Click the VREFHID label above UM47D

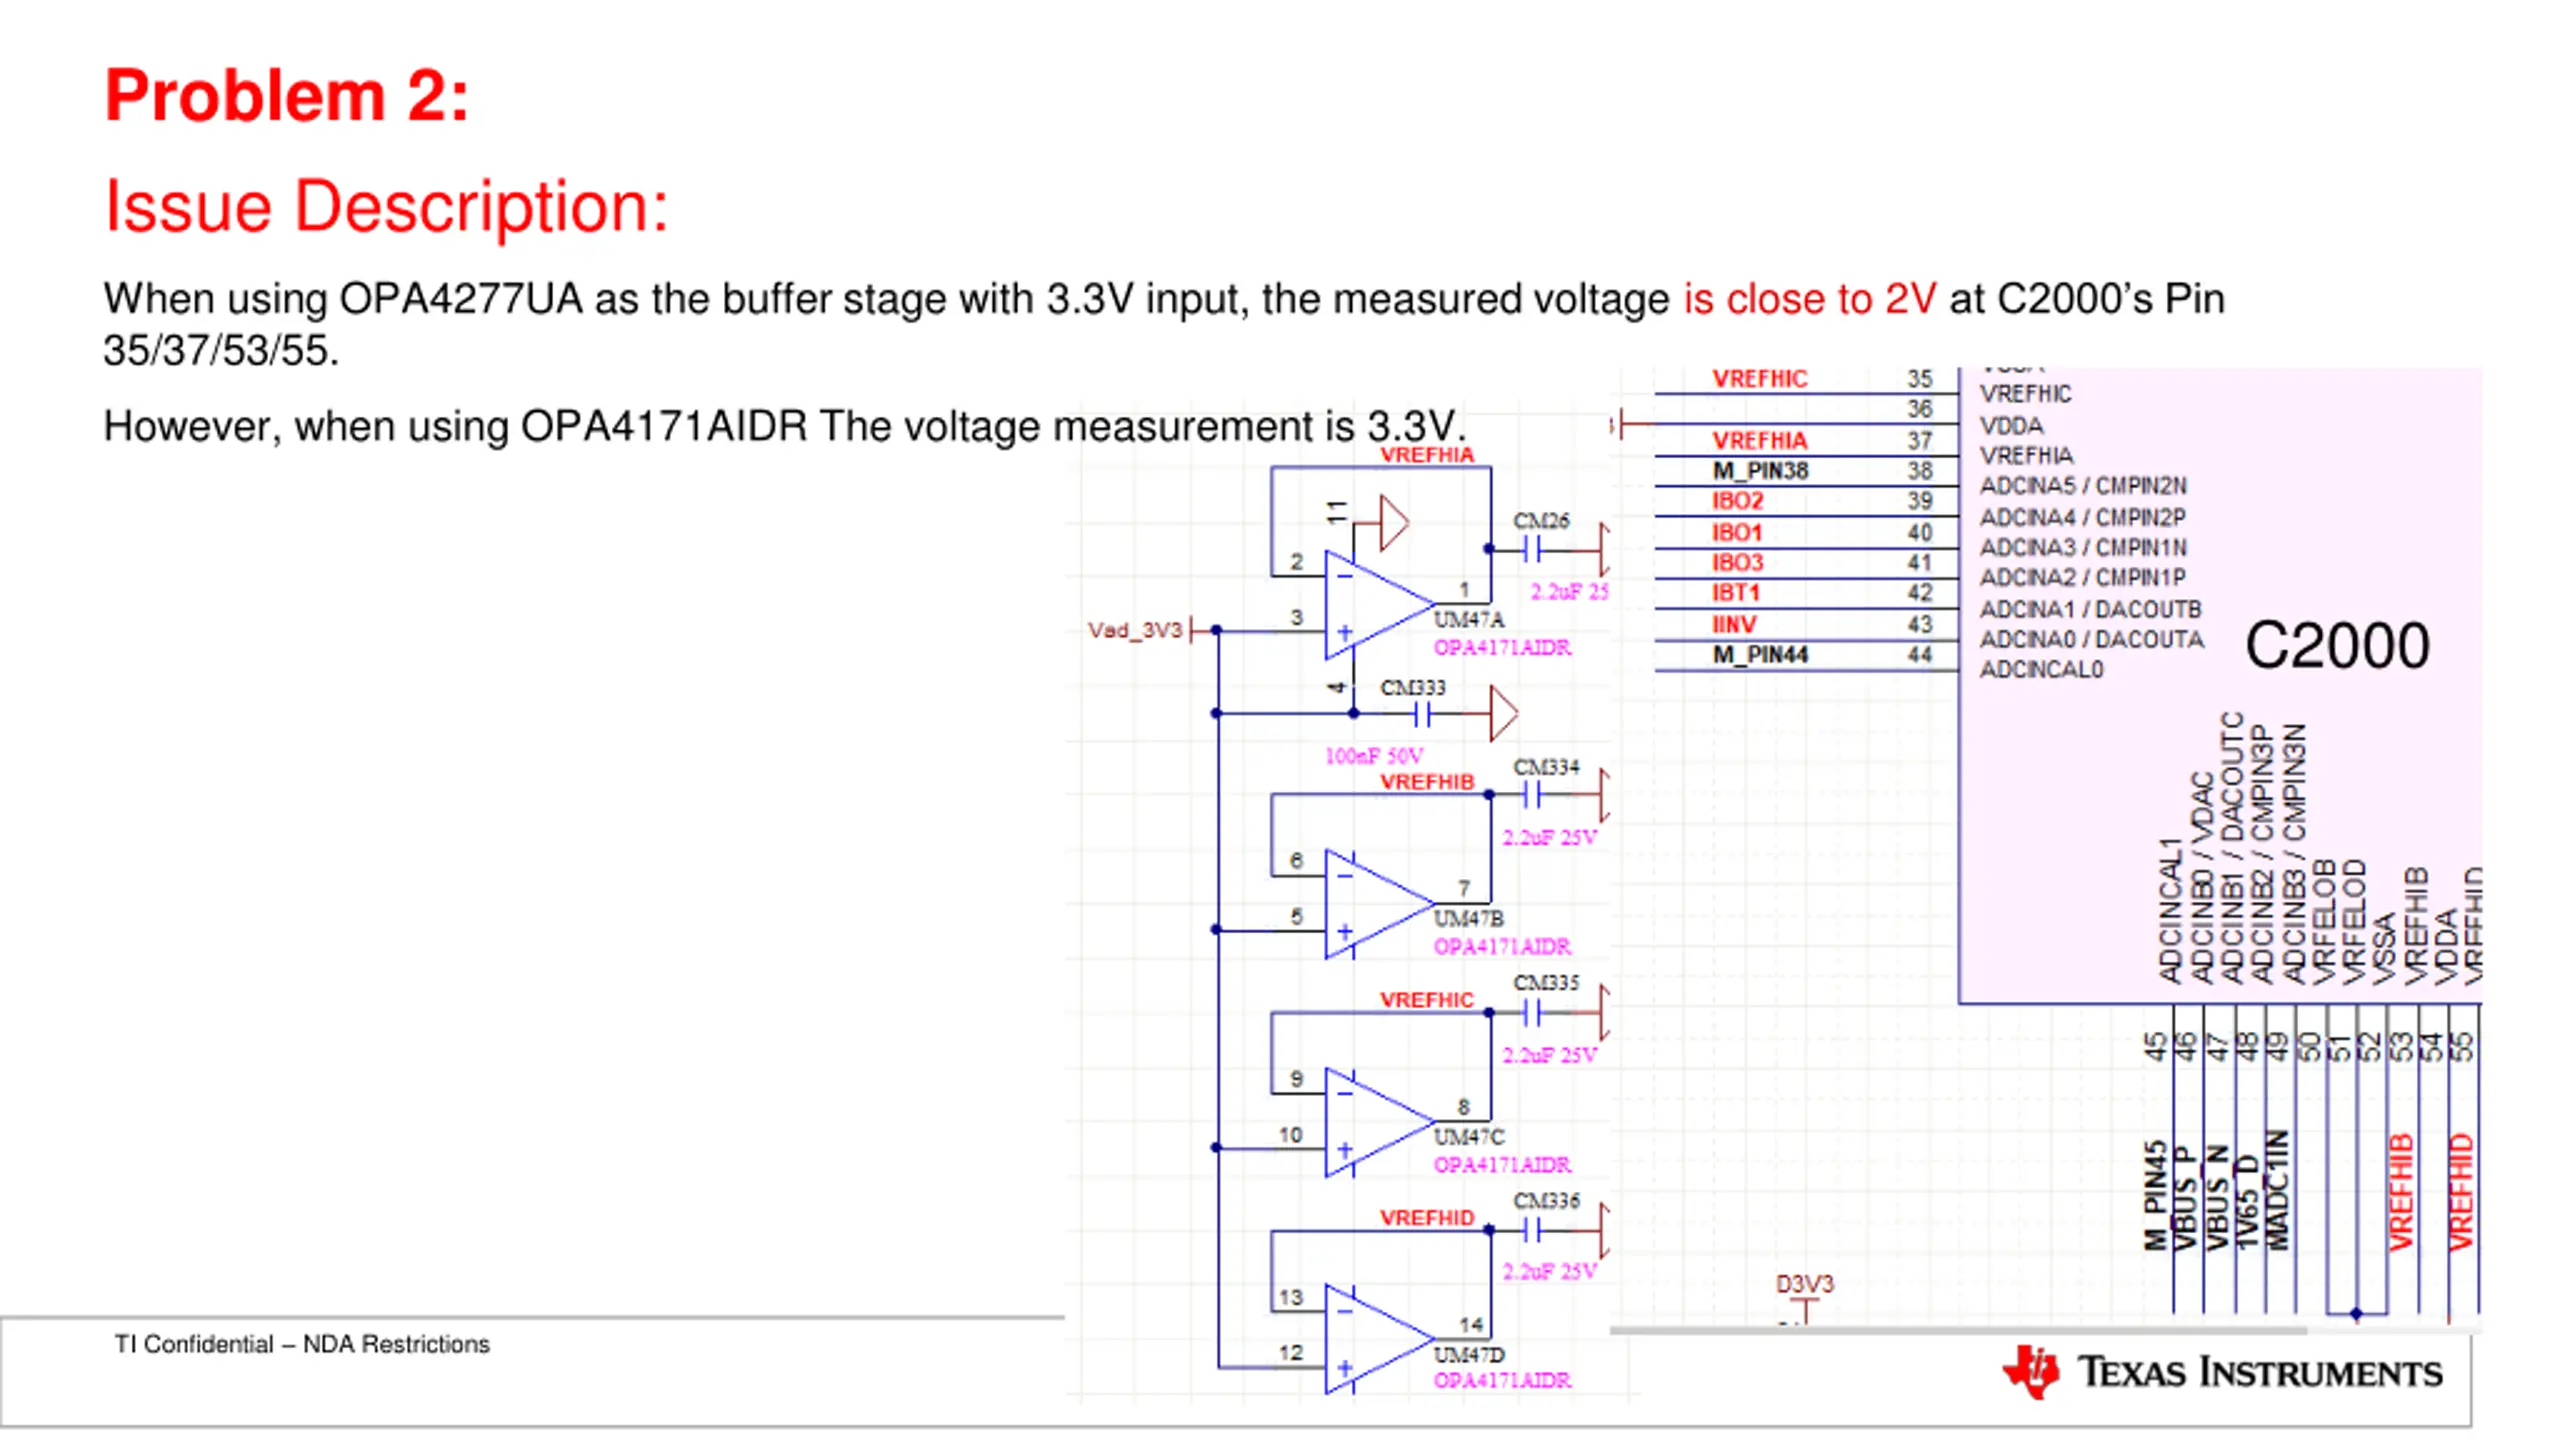[1427, 1218]
